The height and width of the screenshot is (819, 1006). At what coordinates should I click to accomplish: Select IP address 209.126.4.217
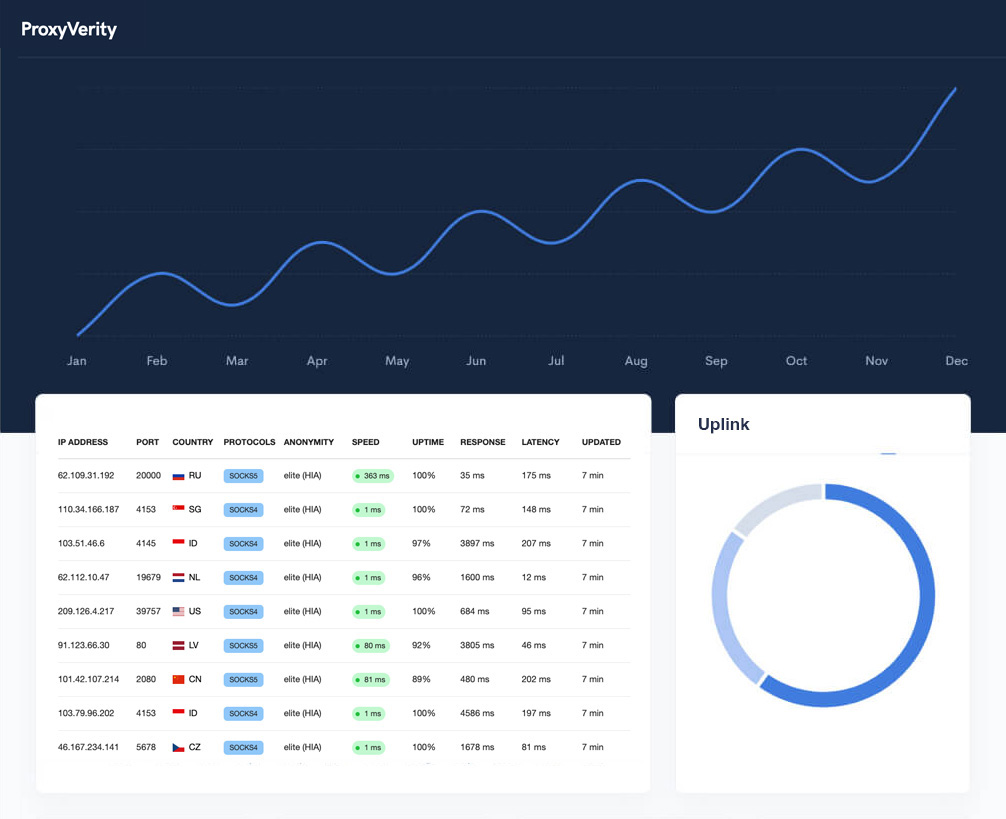click(86, 612)
